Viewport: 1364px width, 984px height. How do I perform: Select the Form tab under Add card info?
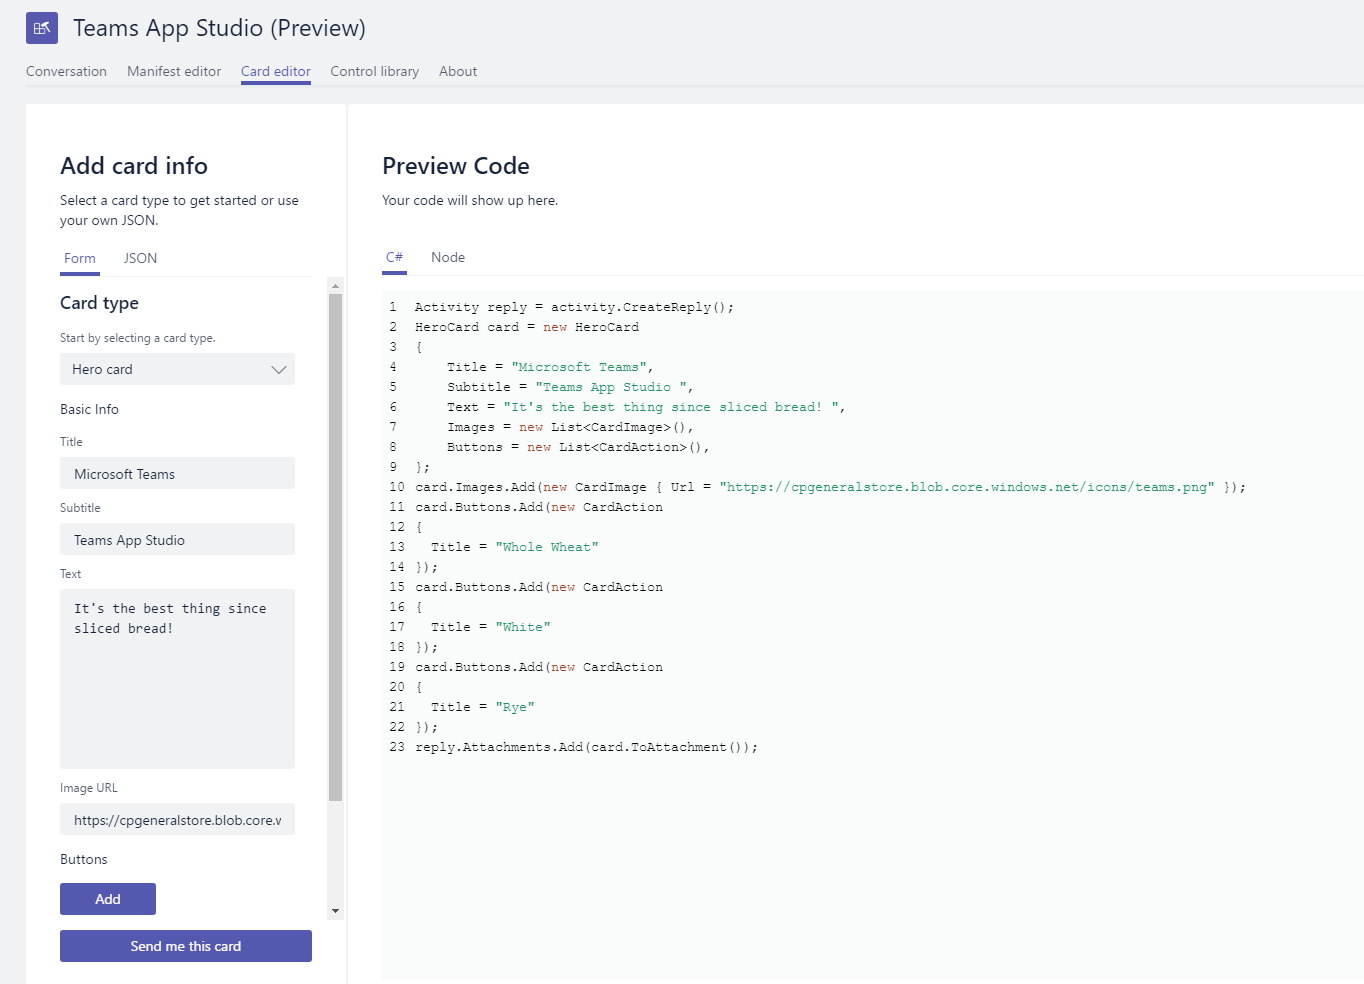click(79, 258)
